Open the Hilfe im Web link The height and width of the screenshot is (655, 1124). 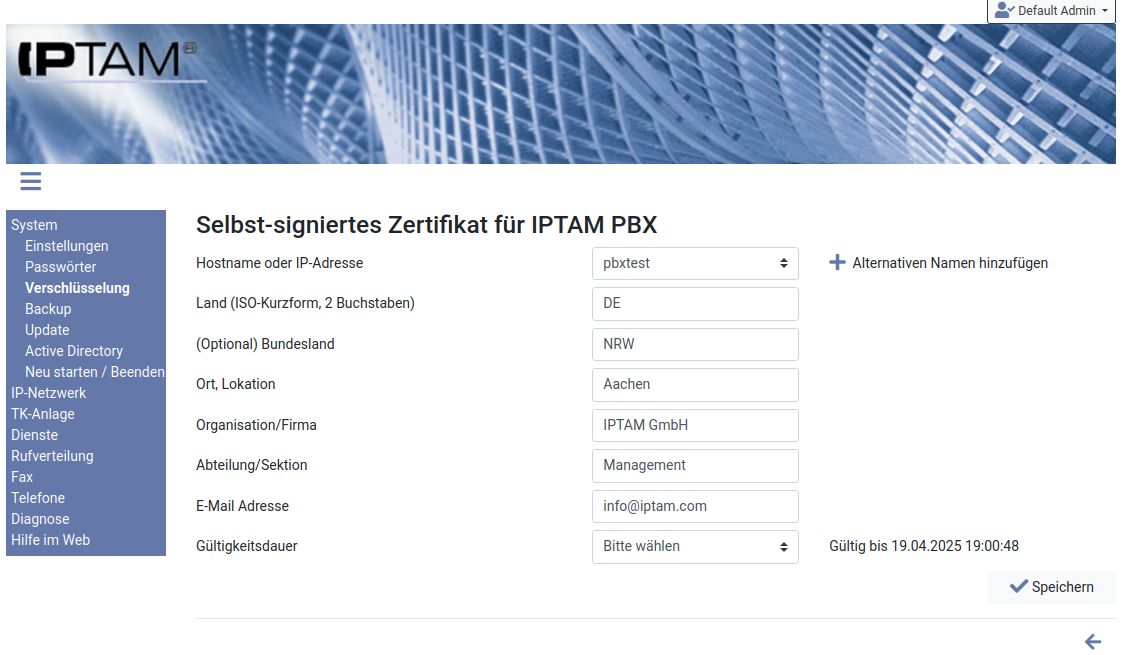tap(50, 540)
